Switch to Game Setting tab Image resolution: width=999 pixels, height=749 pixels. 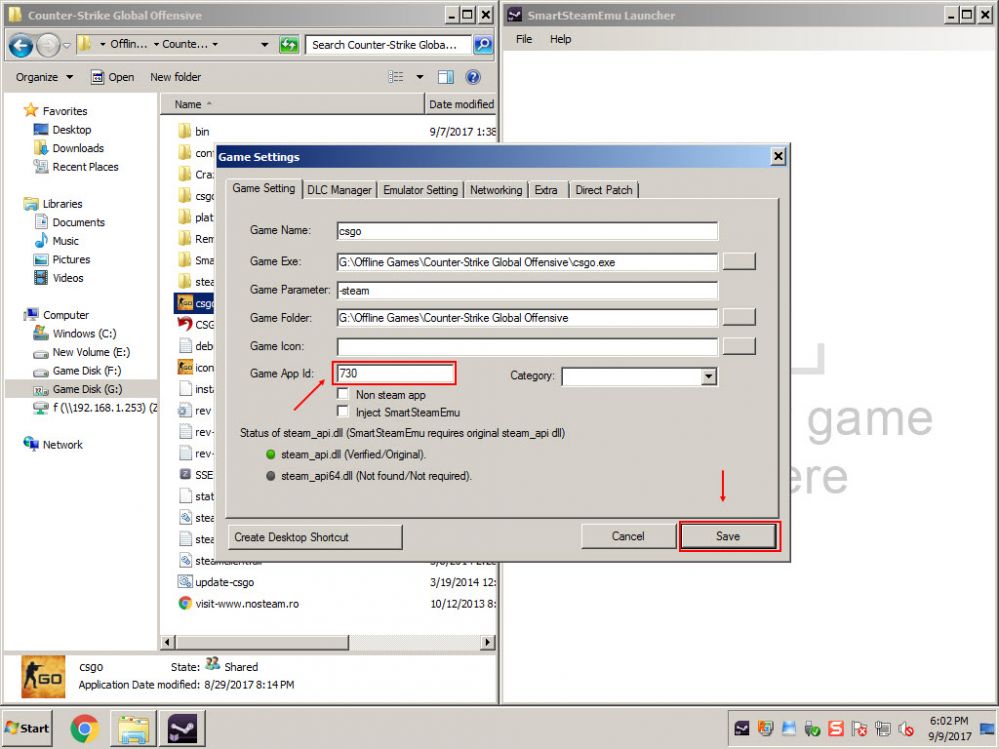point(263,189)
